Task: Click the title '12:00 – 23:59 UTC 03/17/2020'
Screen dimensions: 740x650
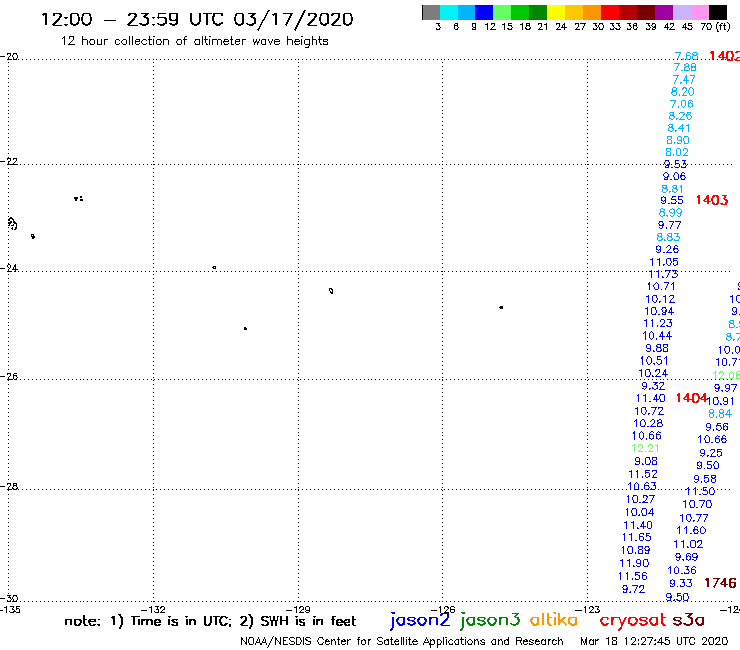Action: click(197, 19)
